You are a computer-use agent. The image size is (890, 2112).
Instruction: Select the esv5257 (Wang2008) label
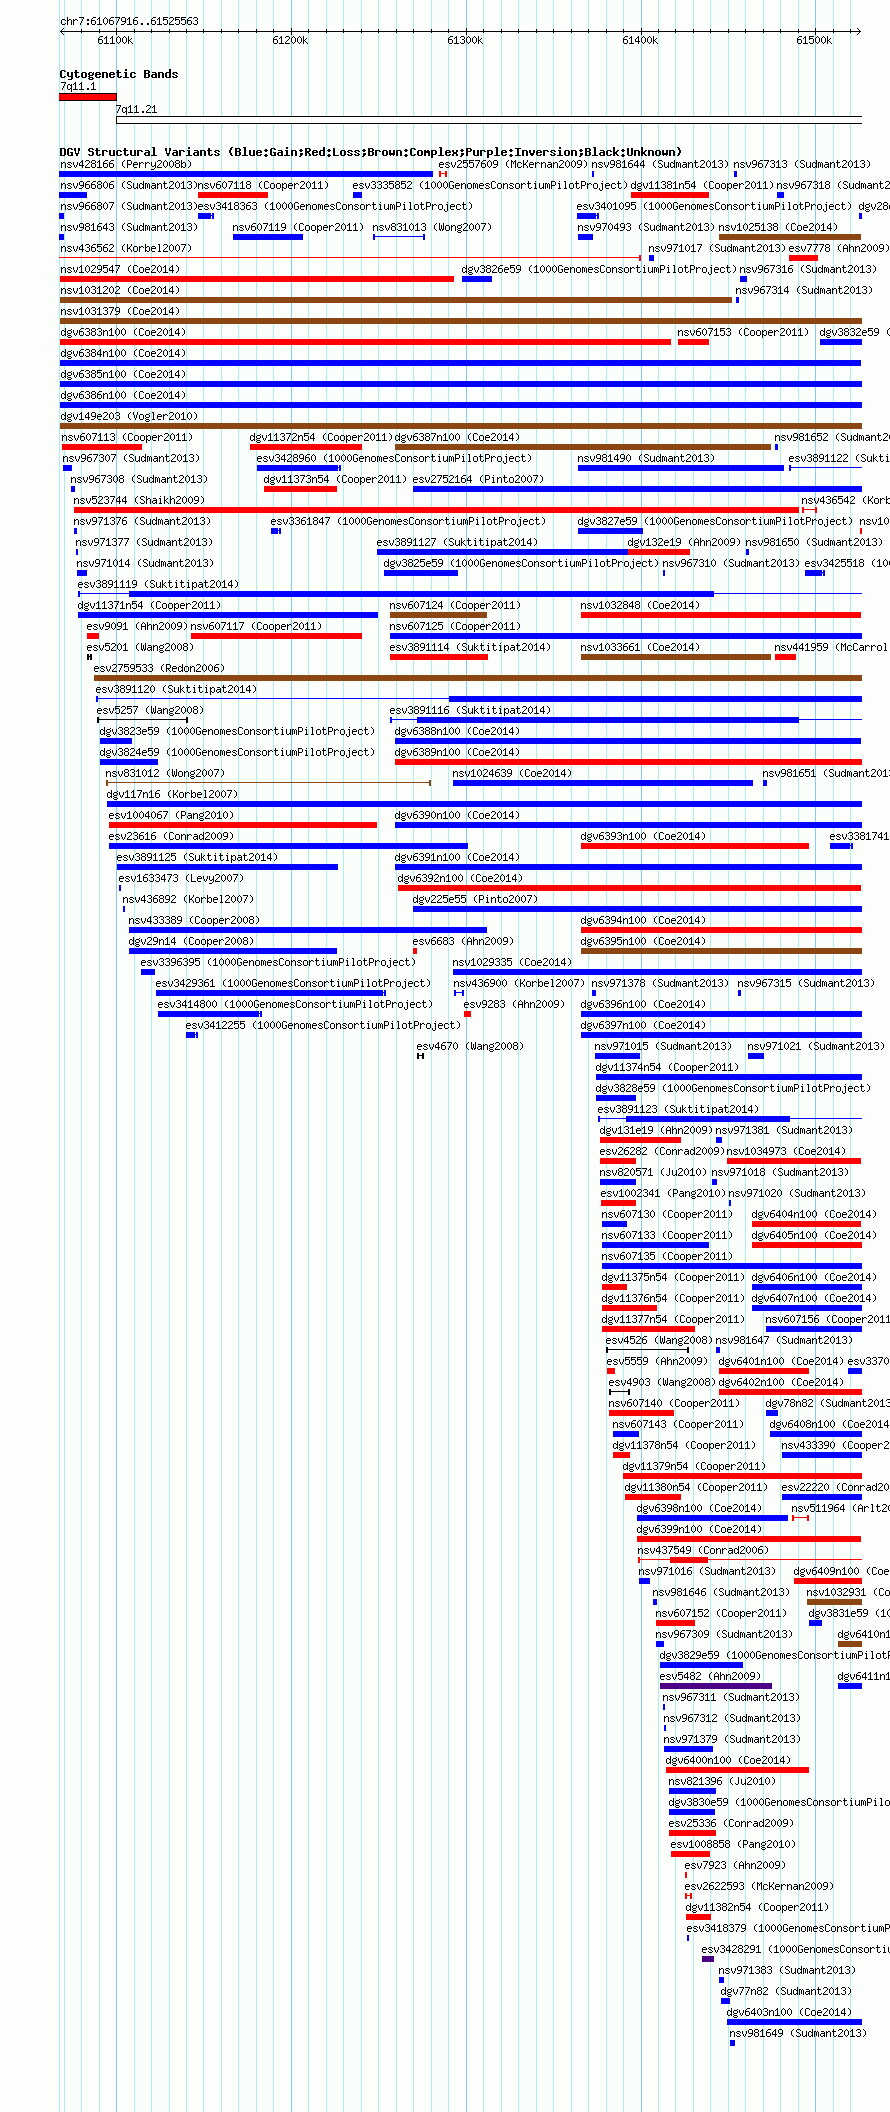pyautogui.click(x=150, y=710)
